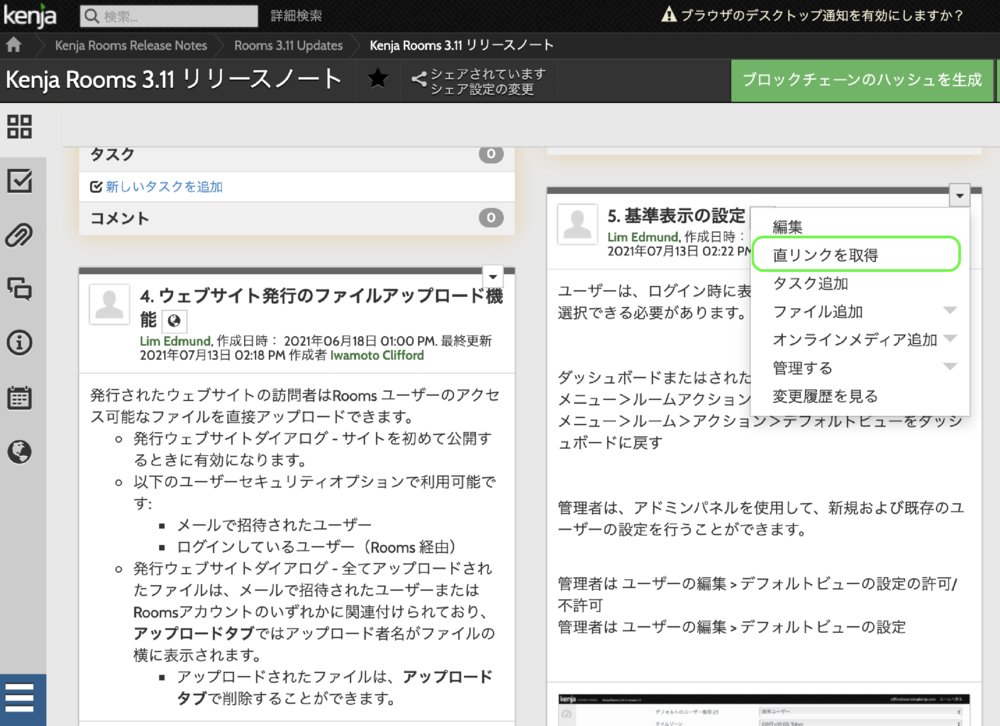The height and width of the screenshot is (726, 1000).
Task: Open topic 4 dropdown arrow menu
Action: coord(492,277)
